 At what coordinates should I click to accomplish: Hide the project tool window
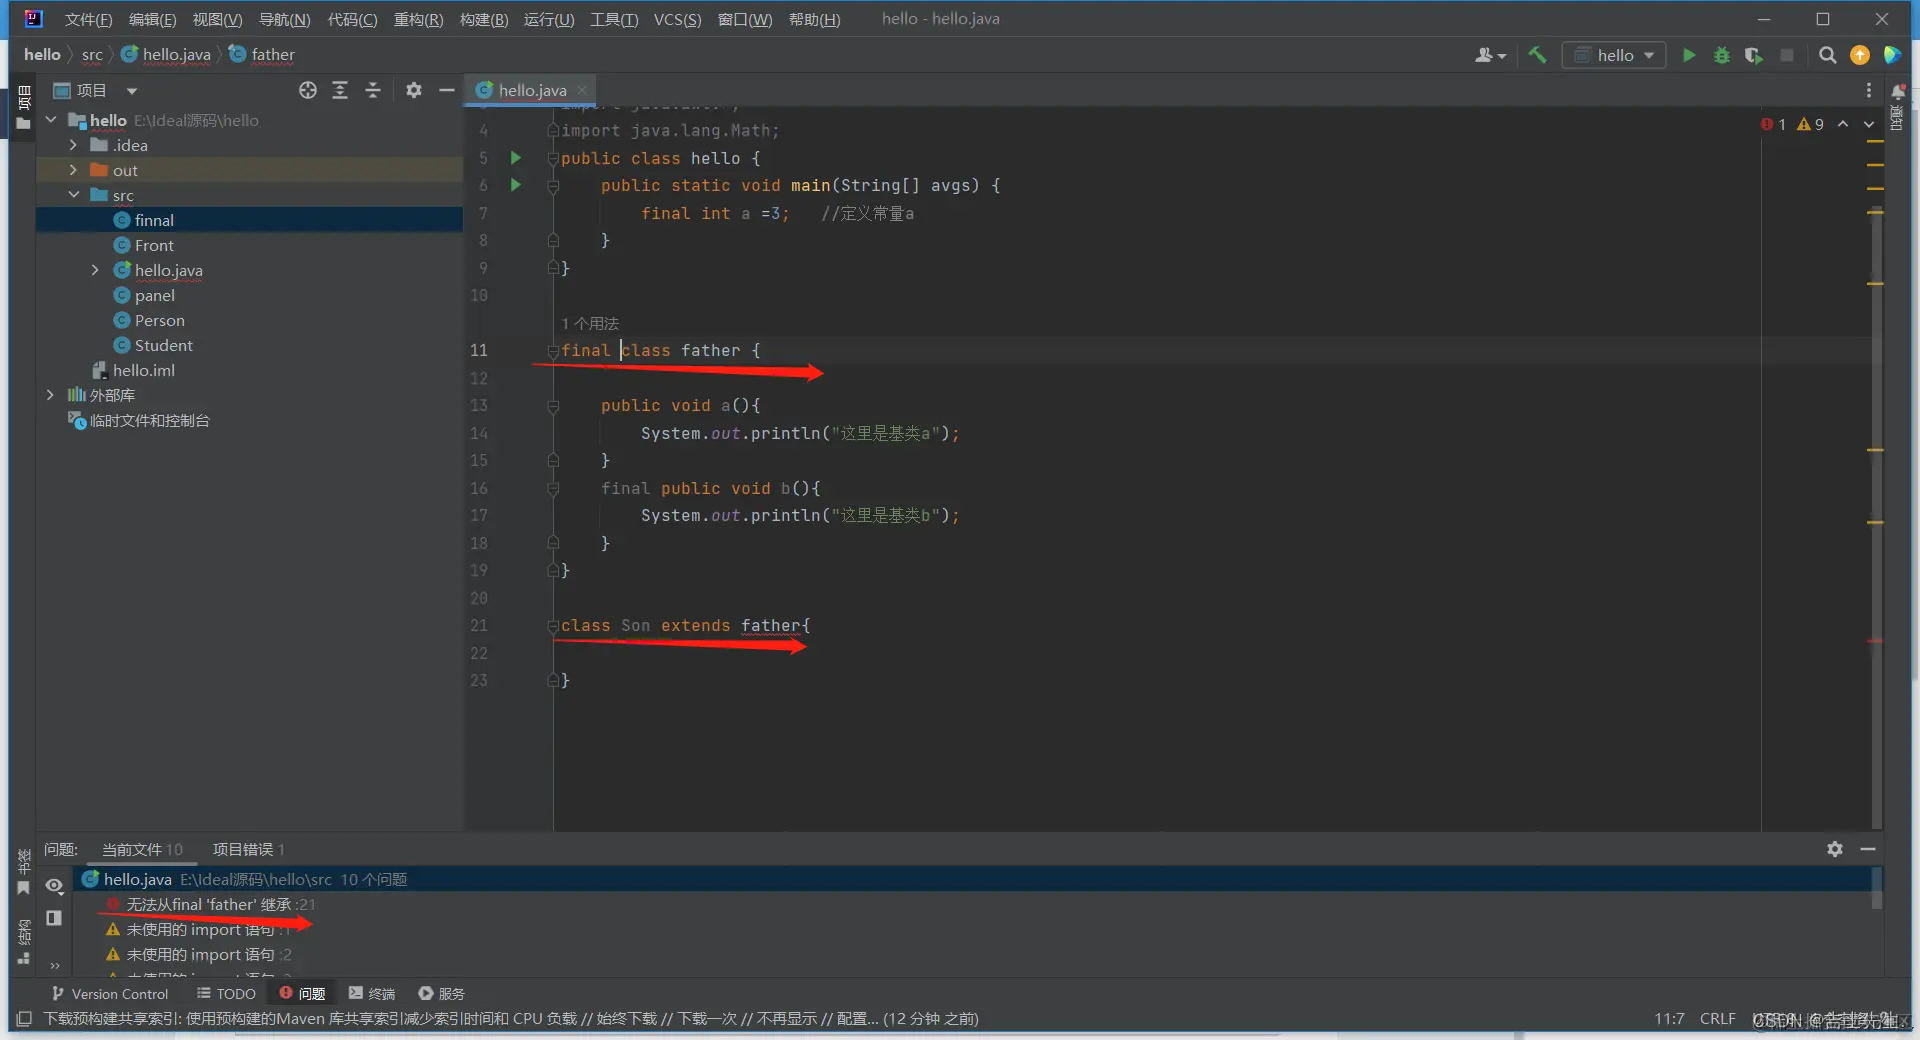[446, 90]
